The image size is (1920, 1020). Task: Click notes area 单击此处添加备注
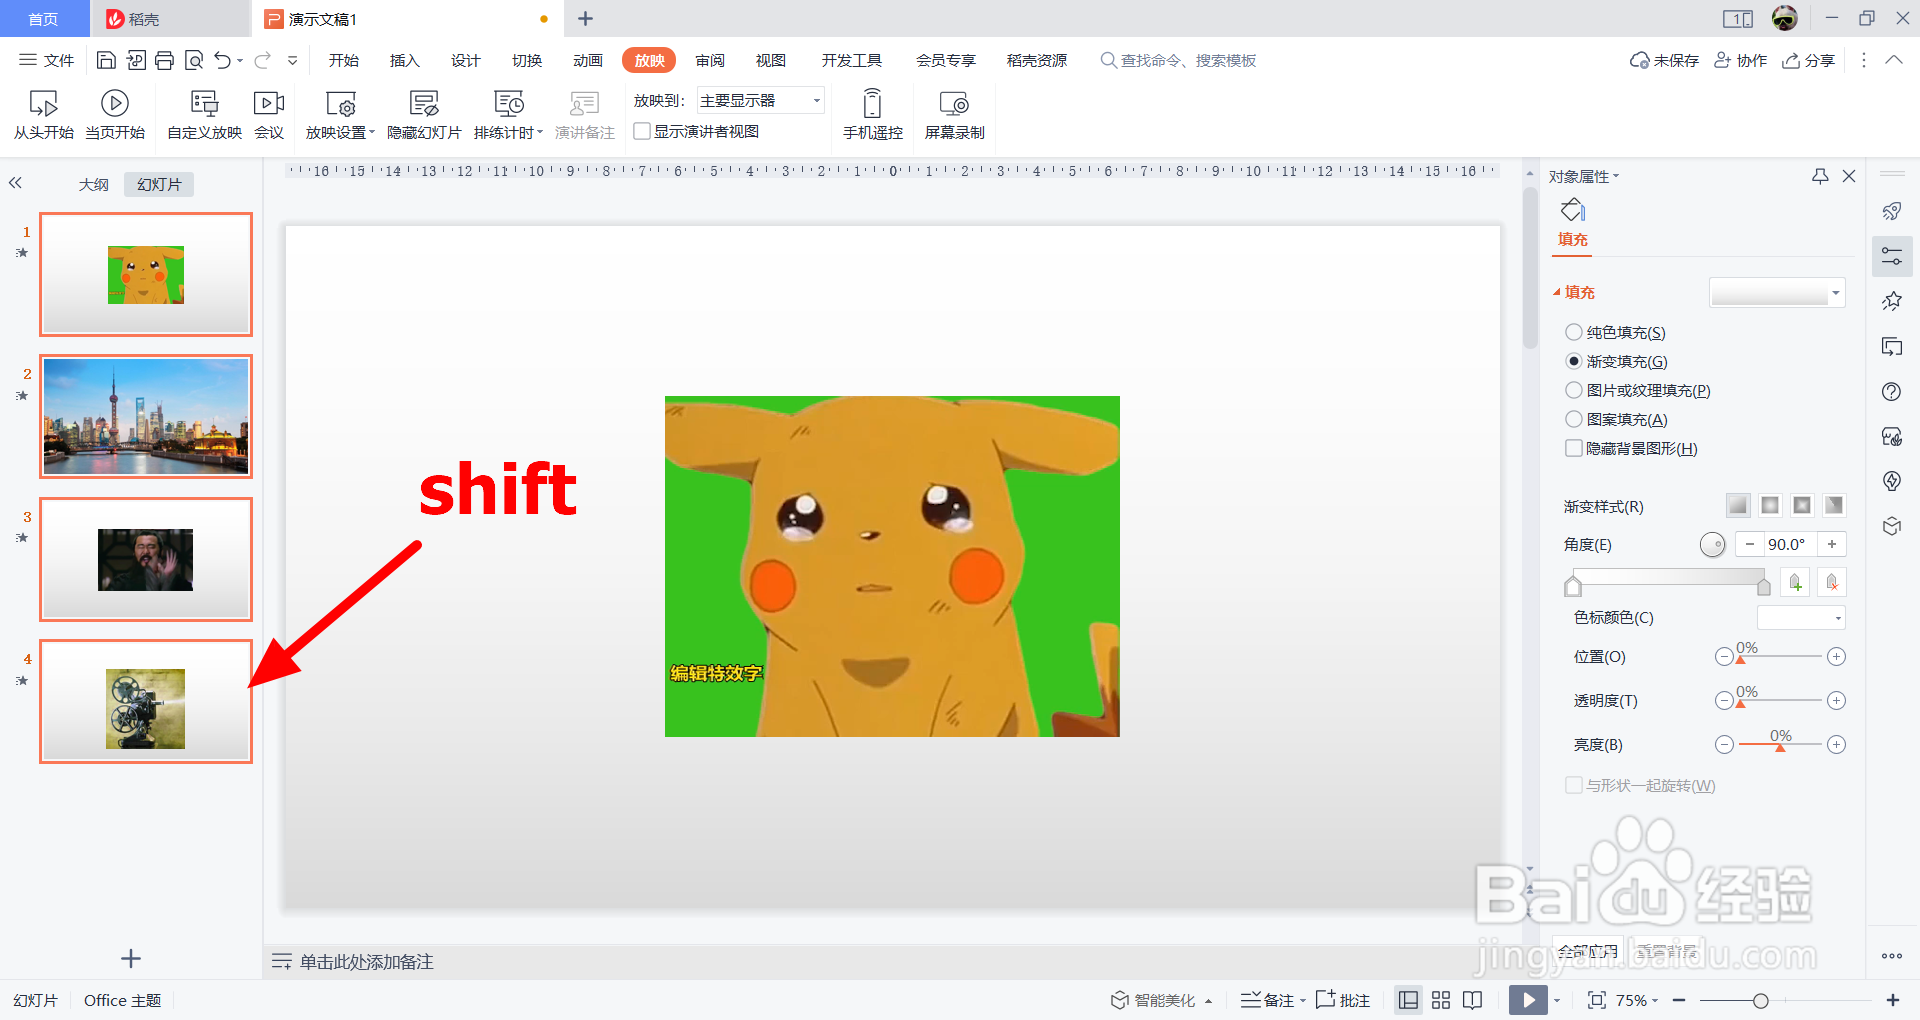pyautogui.click(x=366, y=962)
